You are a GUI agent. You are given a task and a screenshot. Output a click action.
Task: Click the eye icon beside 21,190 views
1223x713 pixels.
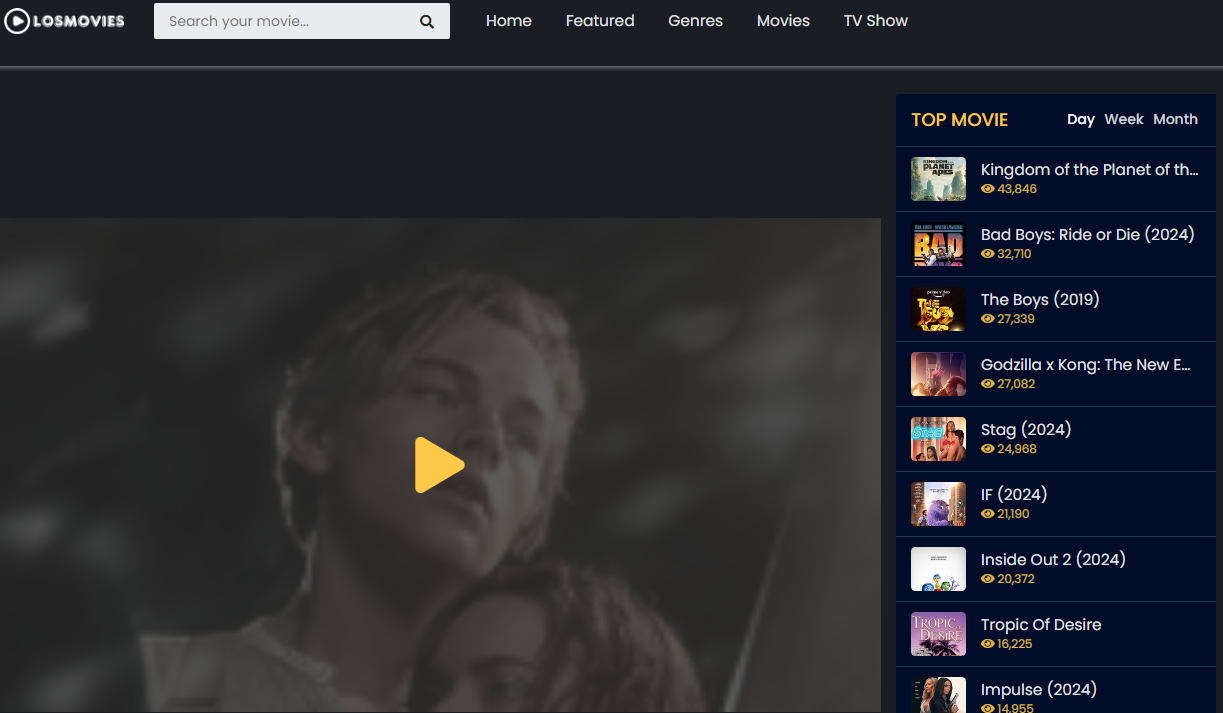pyautogui.click(x=988, y=514)
